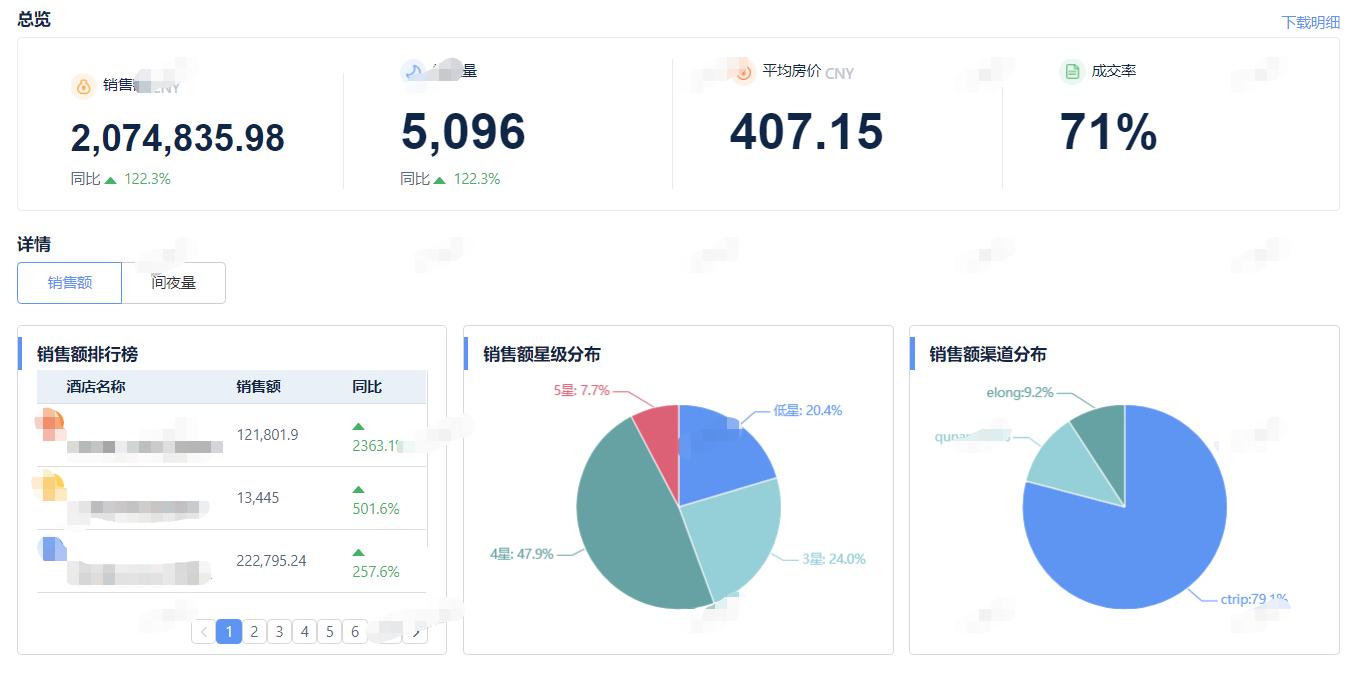
Task: Select the 销售额 tab
Action: pos(68,283)
